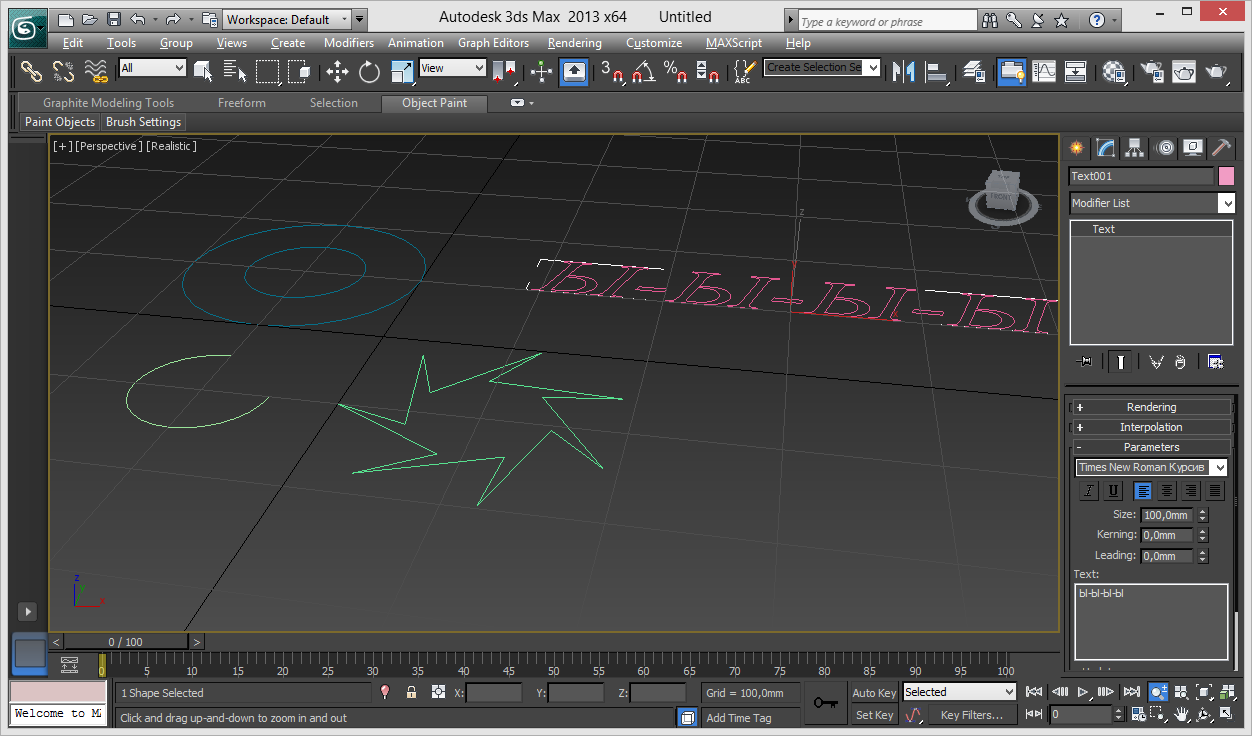
Task: Open Key Filters dialog
Action: tap(972, 715)
